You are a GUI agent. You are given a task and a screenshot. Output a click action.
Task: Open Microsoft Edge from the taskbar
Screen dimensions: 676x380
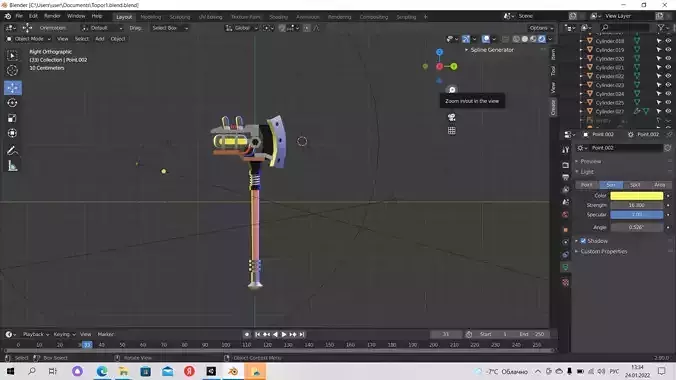pos(102,371)
